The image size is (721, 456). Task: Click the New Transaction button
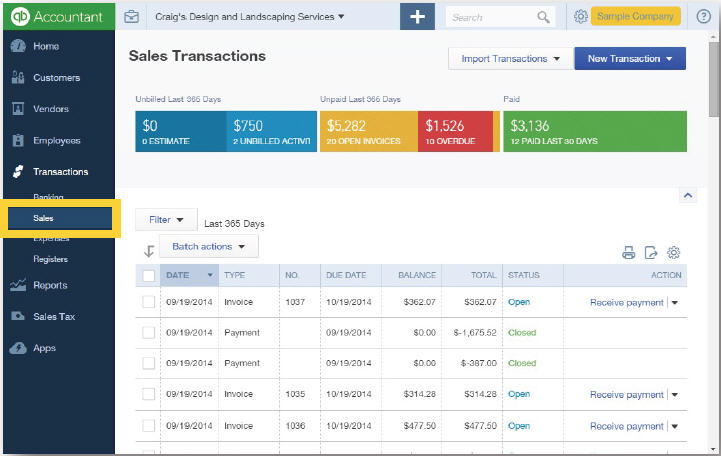tap(629, 59)
